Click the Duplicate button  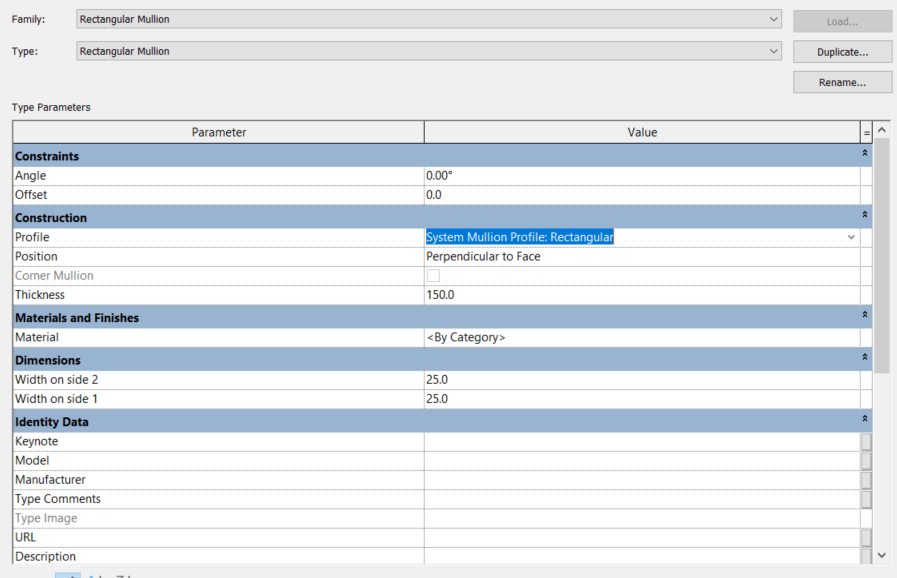click(841, 51)
